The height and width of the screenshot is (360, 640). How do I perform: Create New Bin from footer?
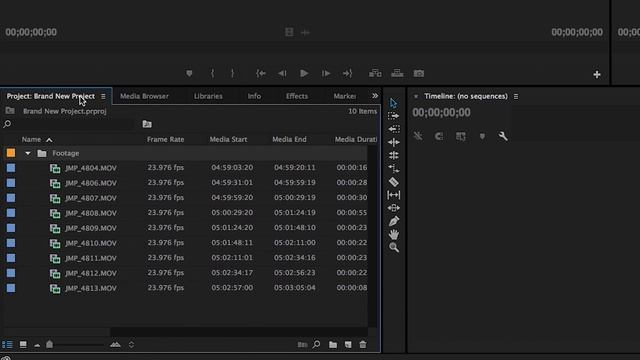[333, 345]
